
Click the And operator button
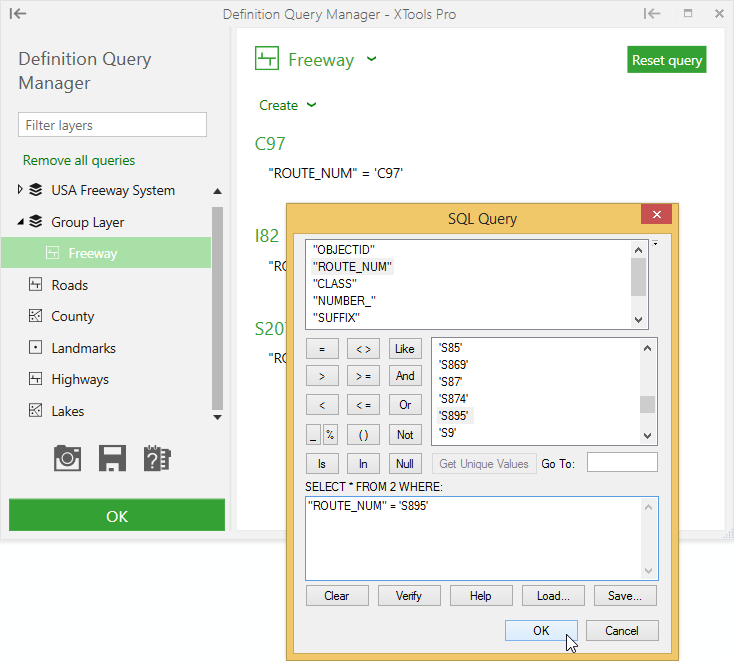pos(405,376)
